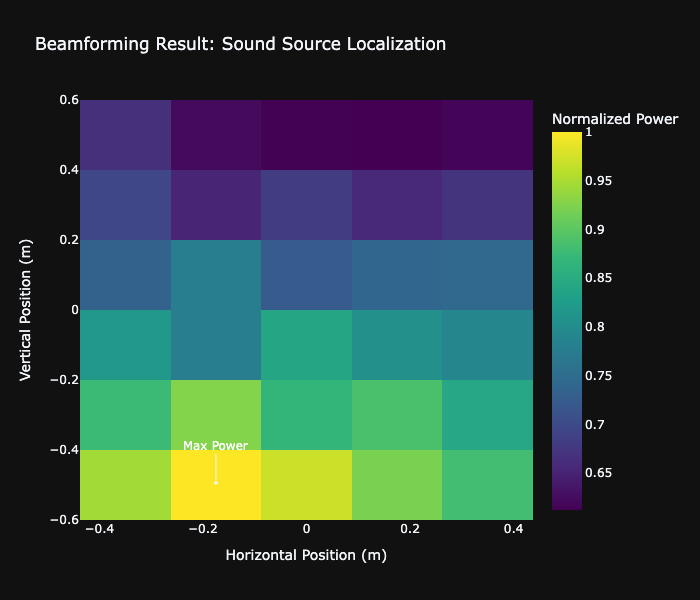The width and height of the screenshot is (700, 600).
Task: Click the chart title Beamforming Result
Action: coord(240,44)
